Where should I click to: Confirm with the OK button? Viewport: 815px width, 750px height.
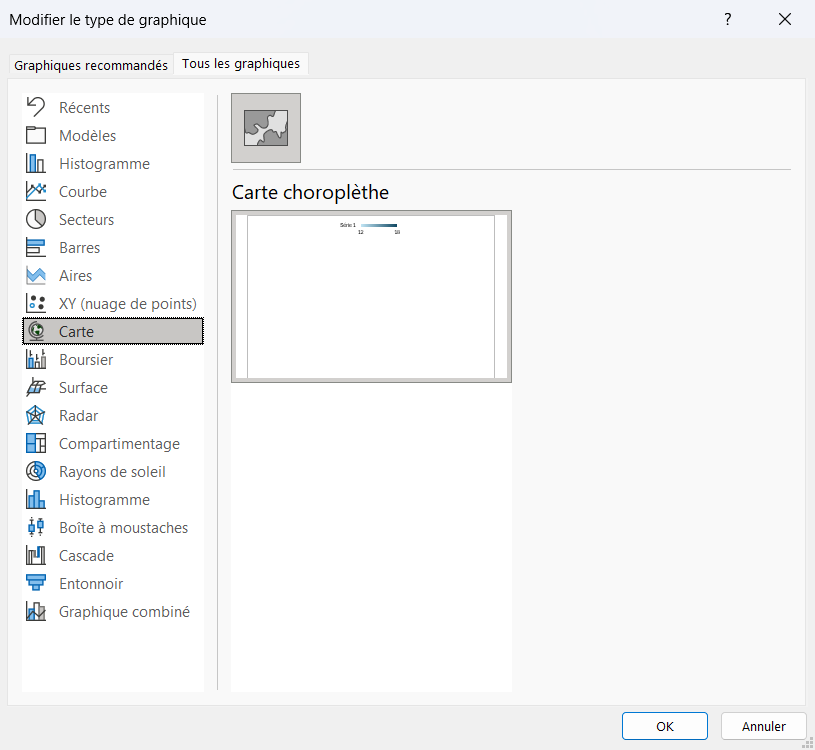tap(664, 726)
